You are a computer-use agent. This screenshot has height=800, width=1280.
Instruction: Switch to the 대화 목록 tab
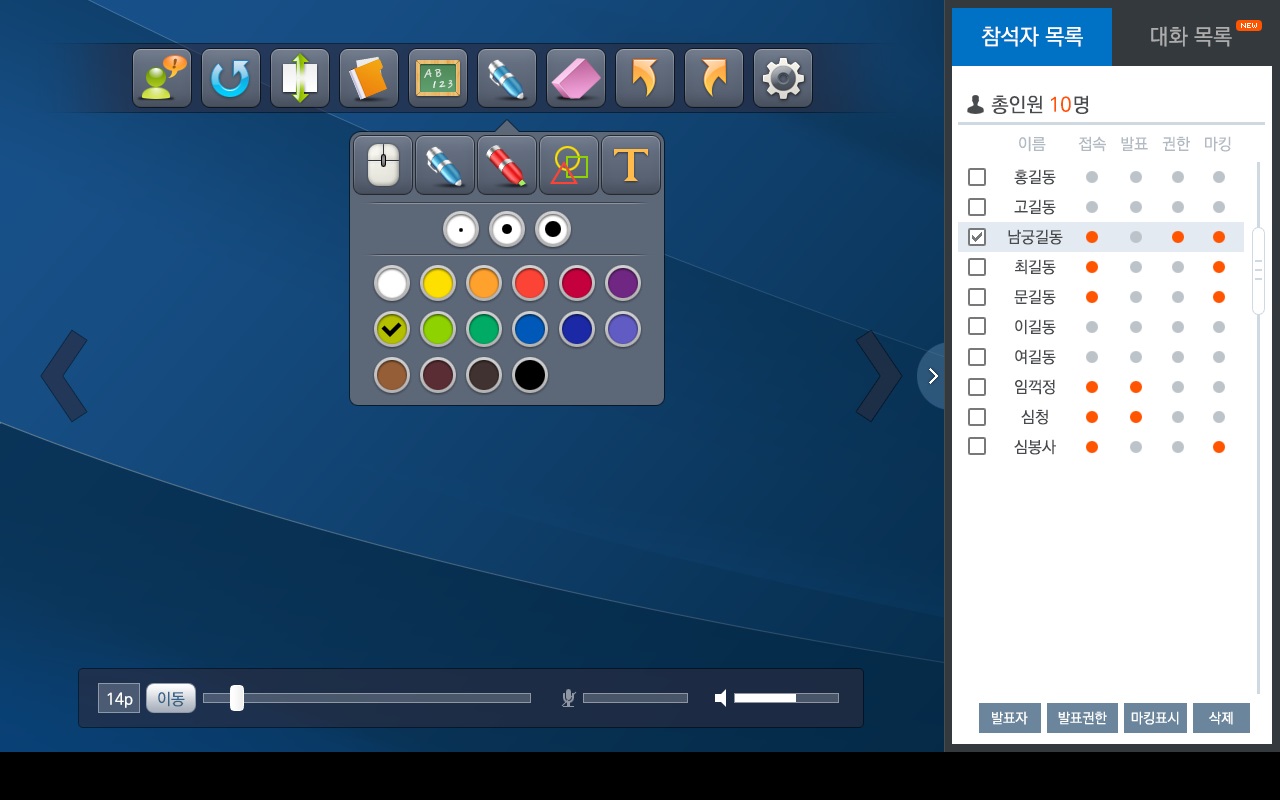pos(1192,37)
